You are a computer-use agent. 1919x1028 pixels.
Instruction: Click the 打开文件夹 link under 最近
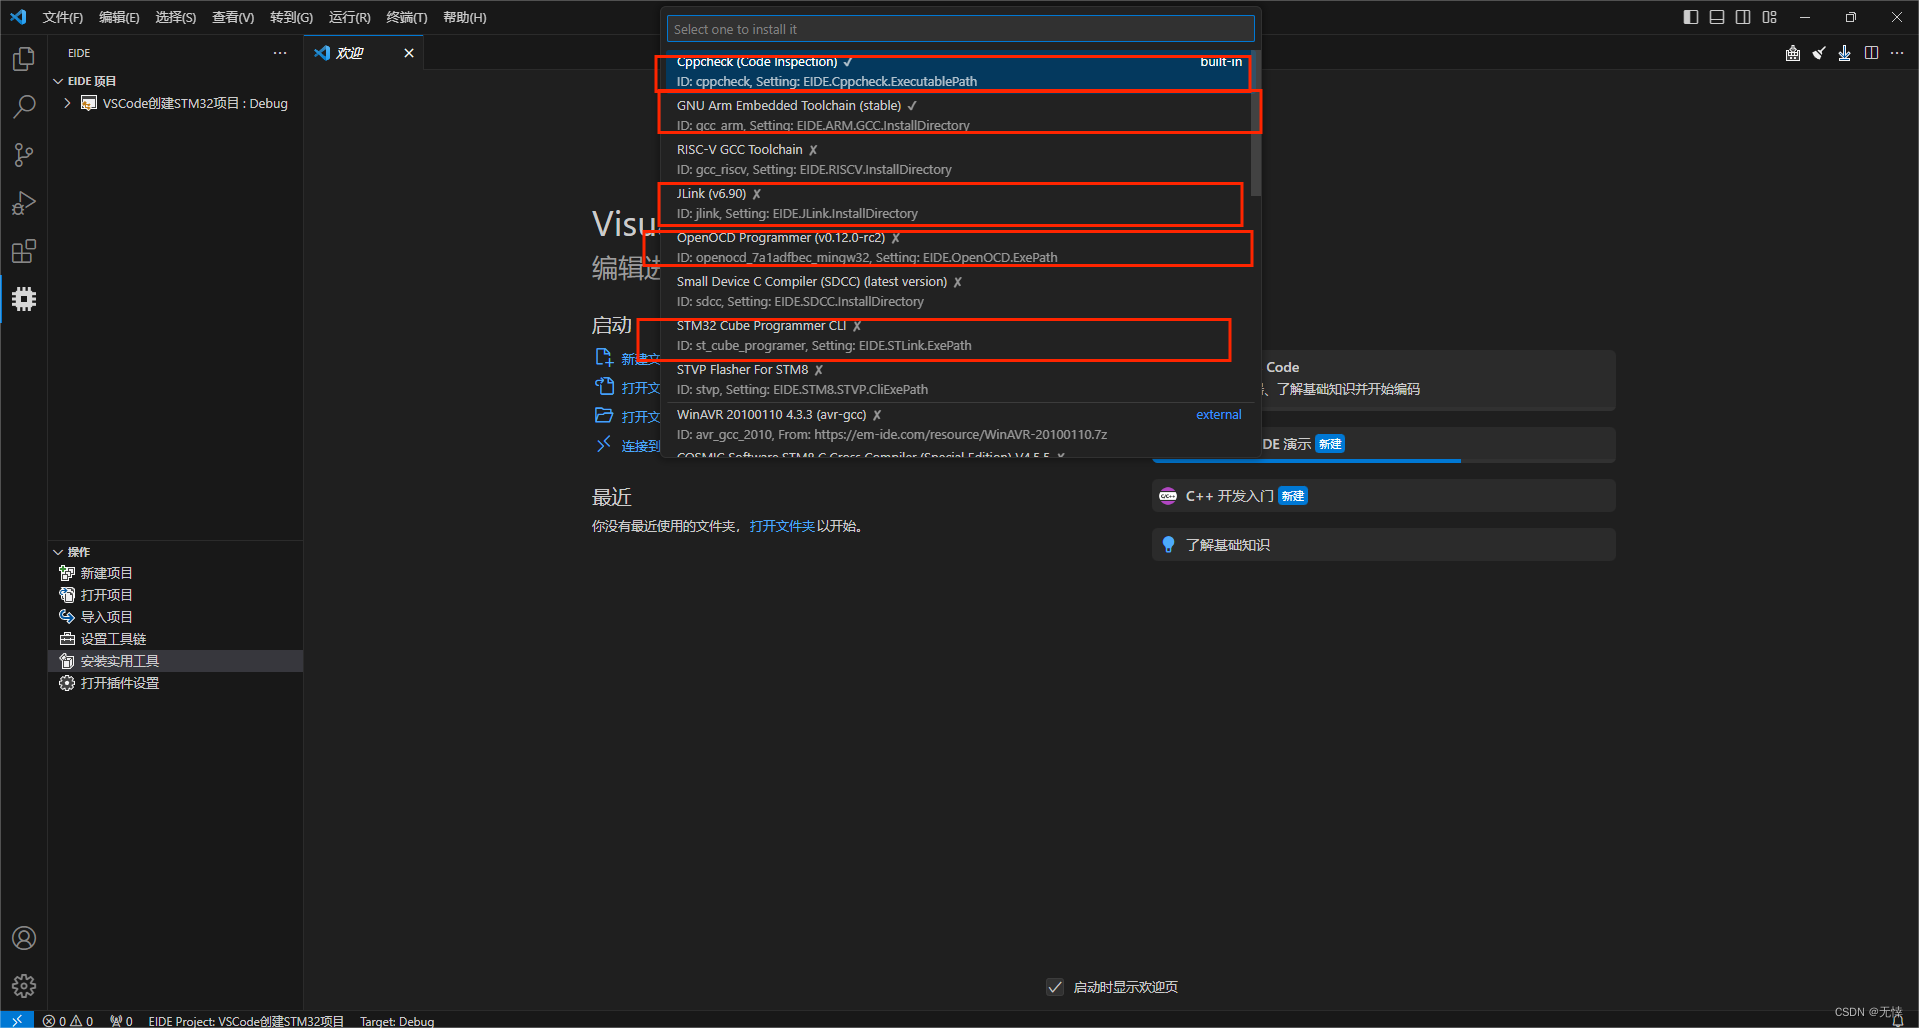point(782,526)
